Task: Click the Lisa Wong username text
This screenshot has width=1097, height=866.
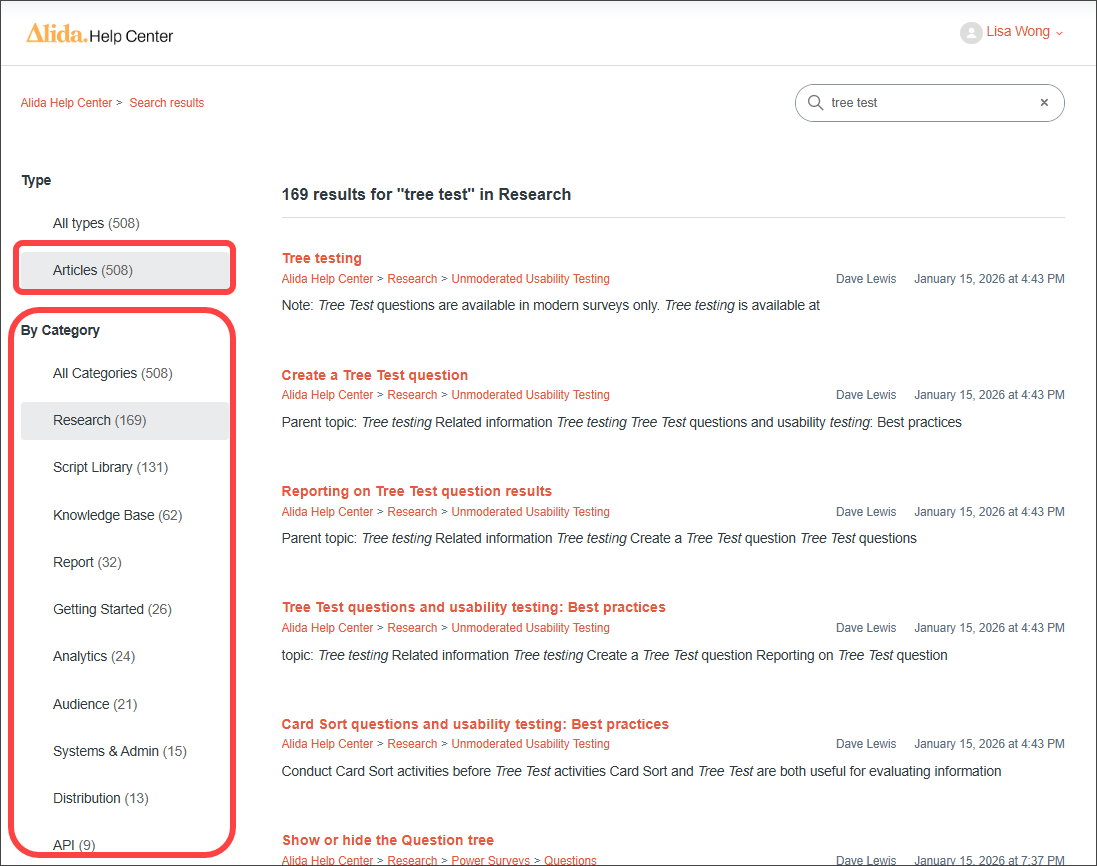Action: tap(1018, 31)
